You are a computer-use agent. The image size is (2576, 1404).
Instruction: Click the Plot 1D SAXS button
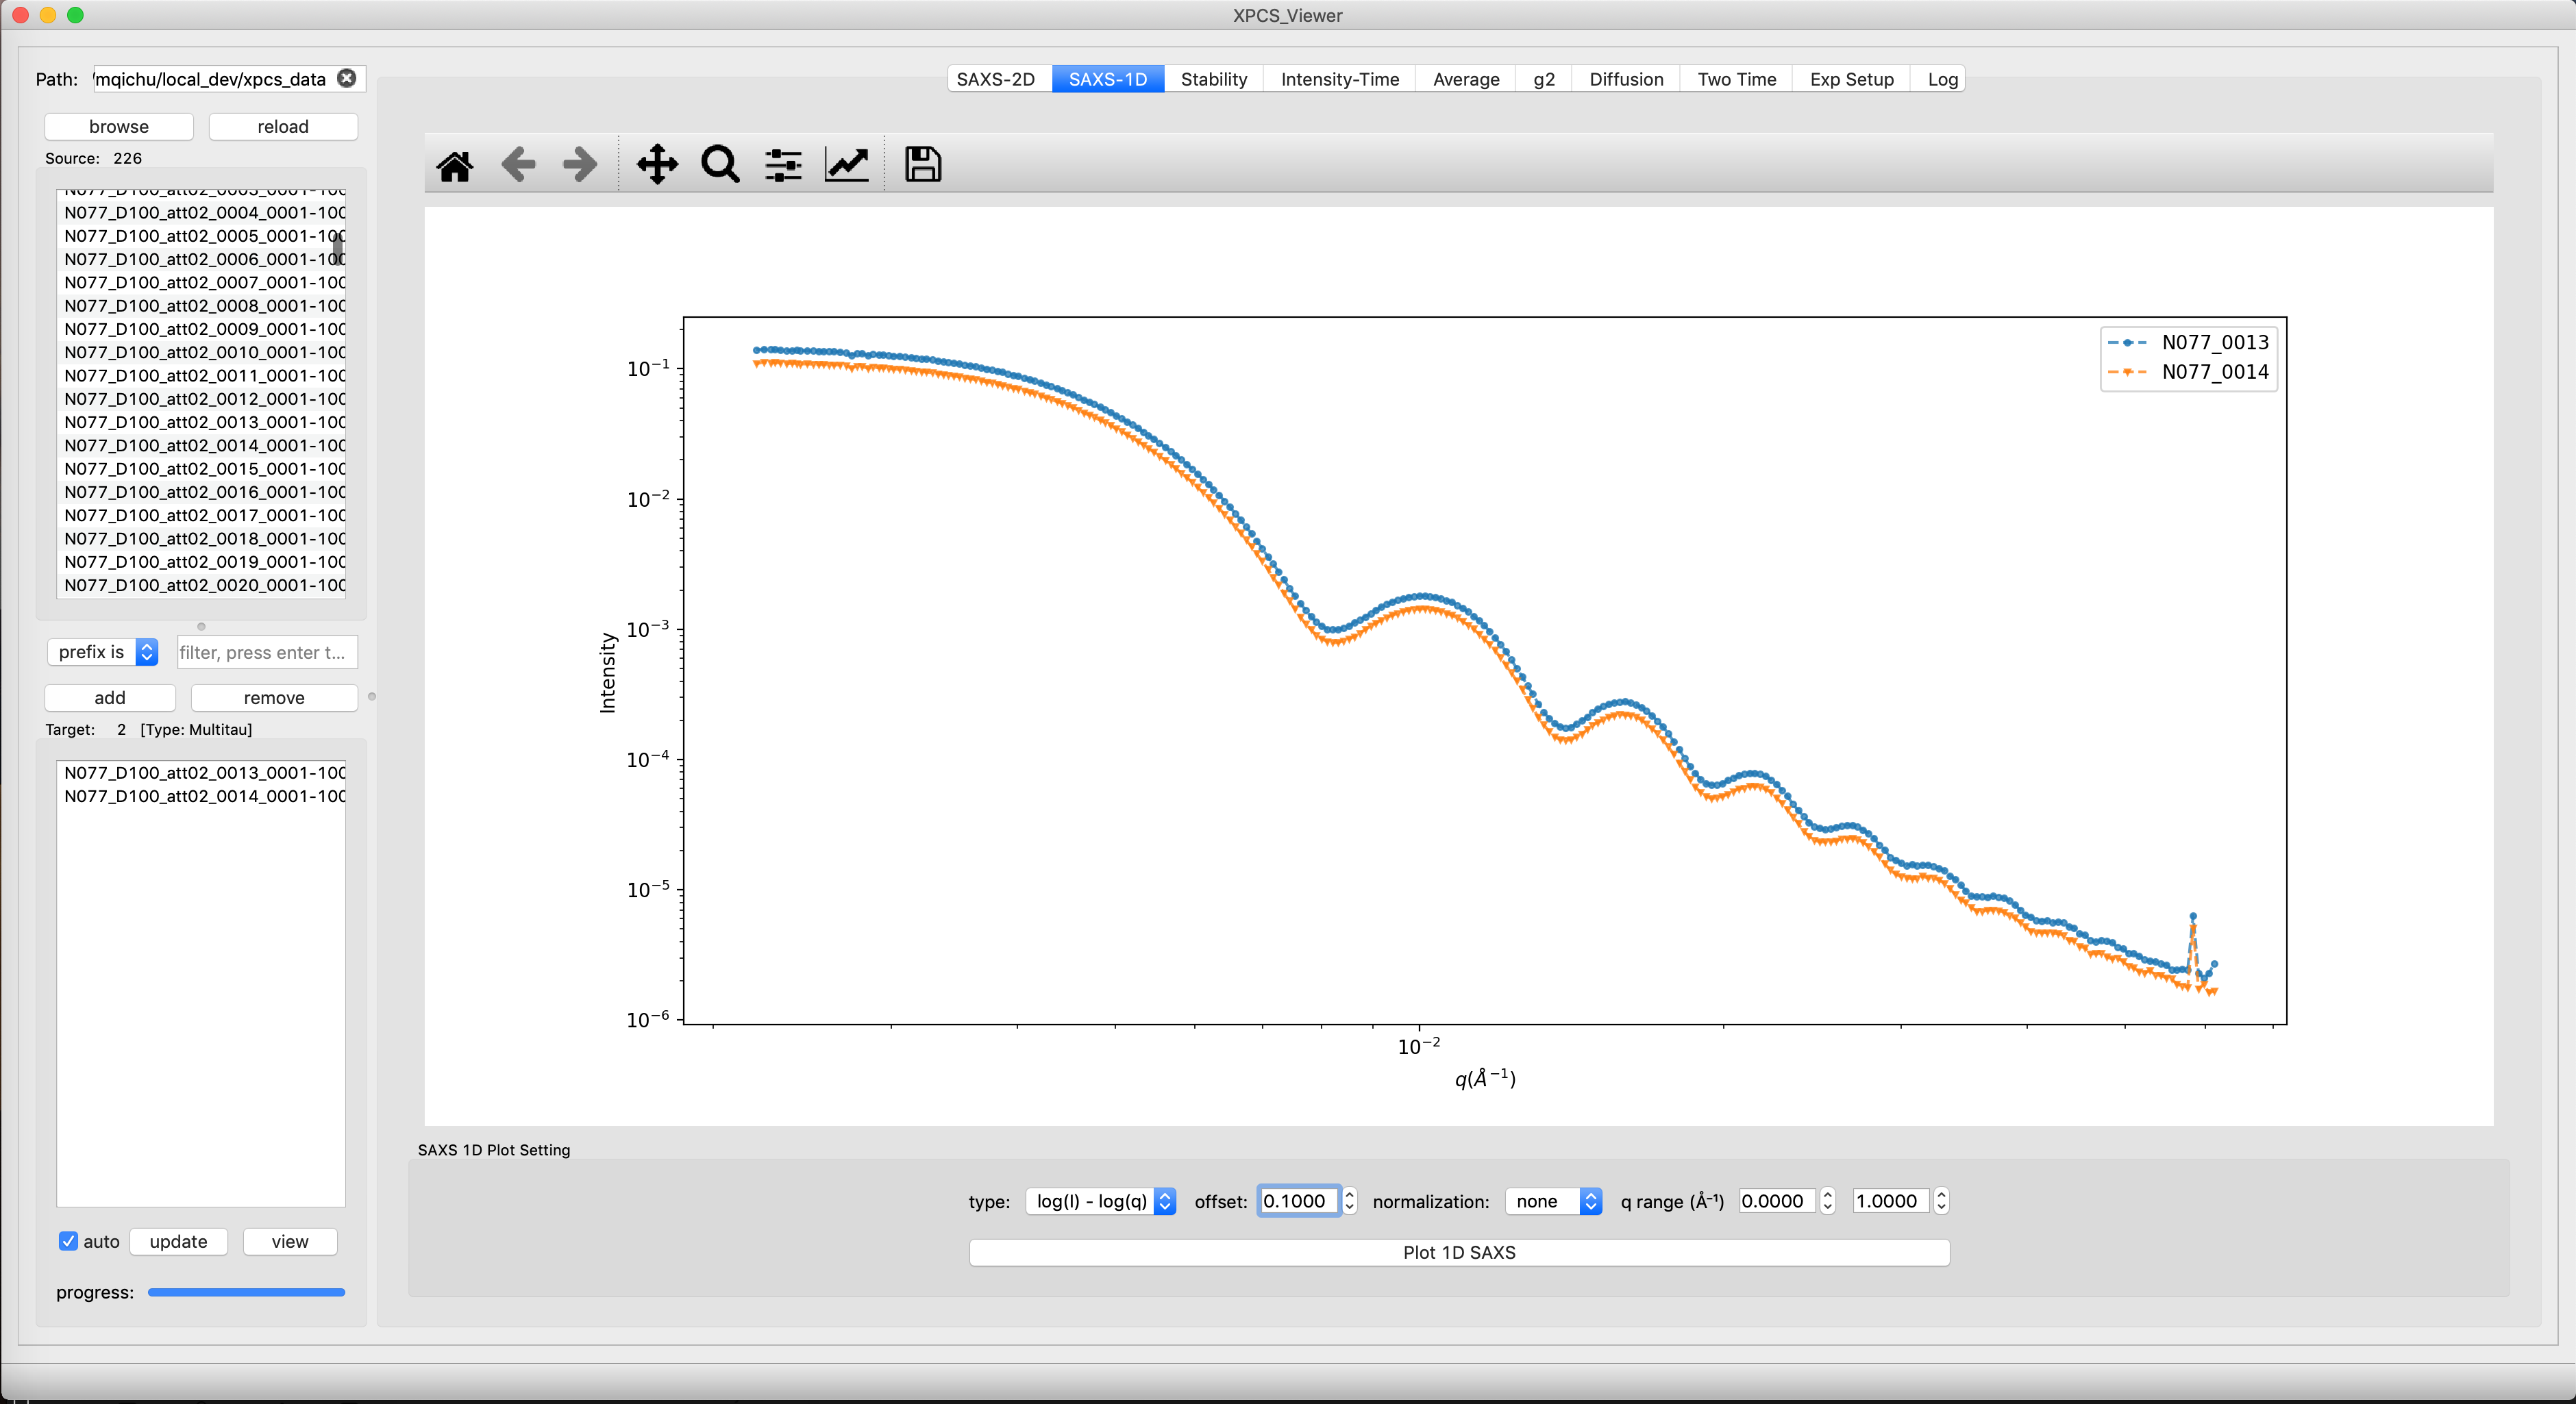coord(1459,1252)
